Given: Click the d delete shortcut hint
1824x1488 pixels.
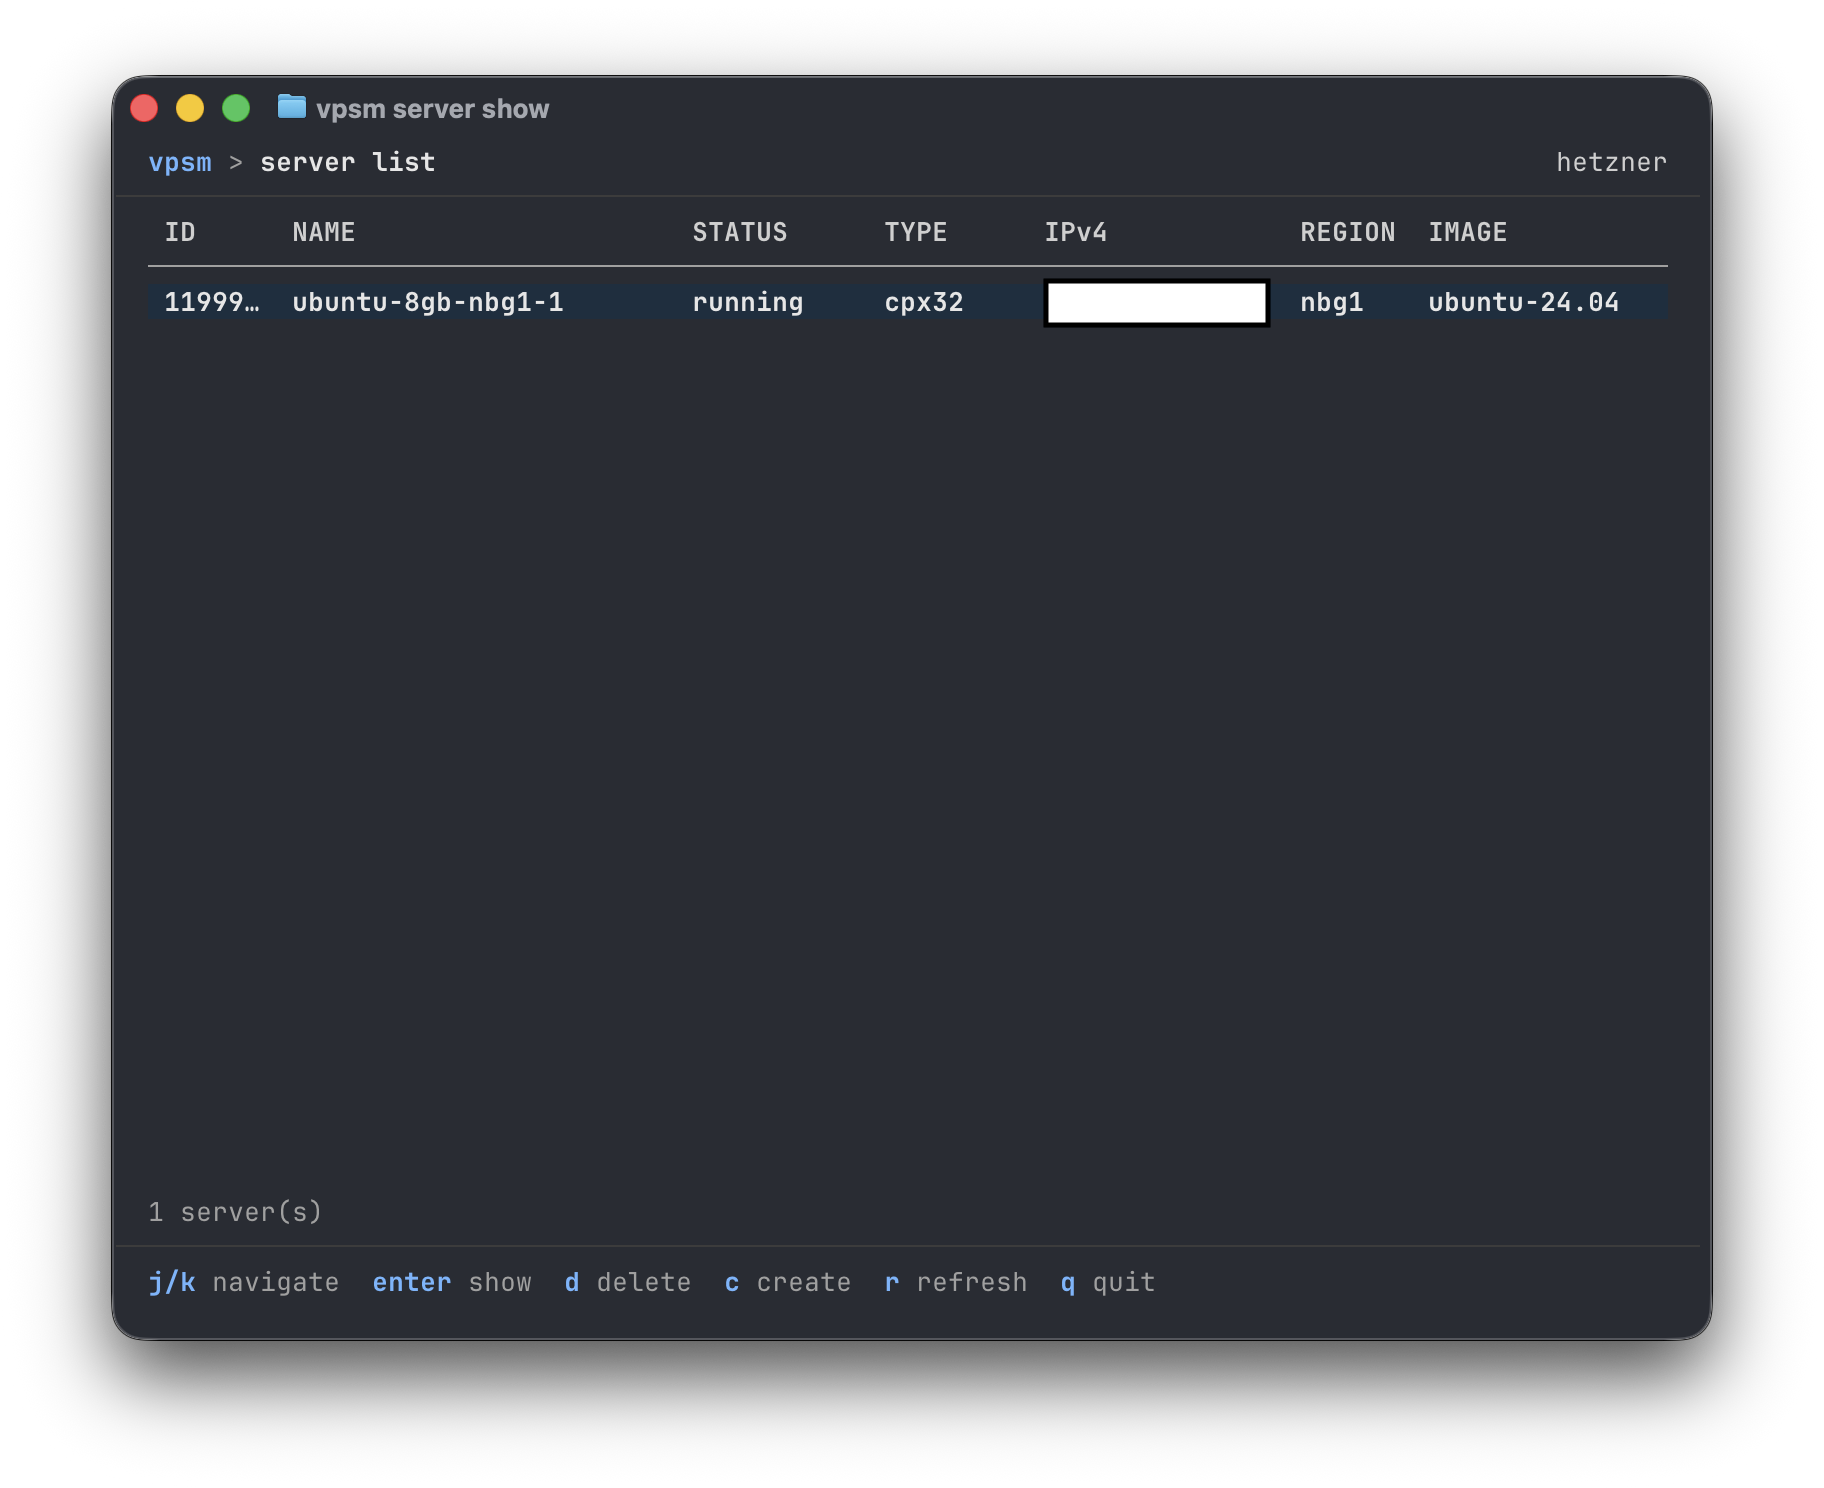Looking at the screenshot, I should tap(627, 1282).
